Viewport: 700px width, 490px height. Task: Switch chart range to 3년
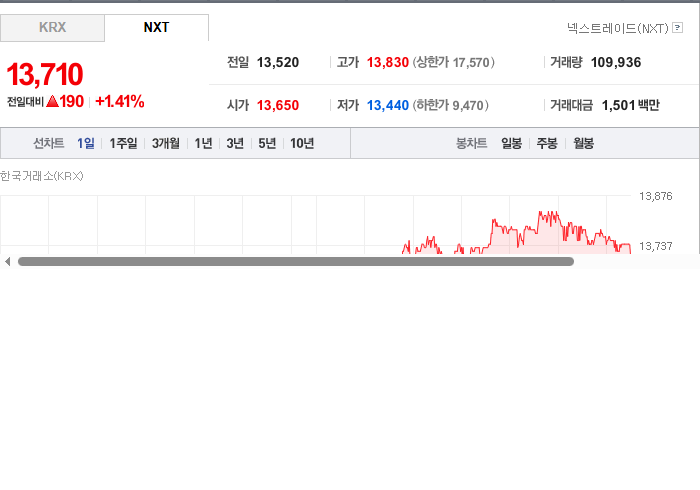pos(235,143)
